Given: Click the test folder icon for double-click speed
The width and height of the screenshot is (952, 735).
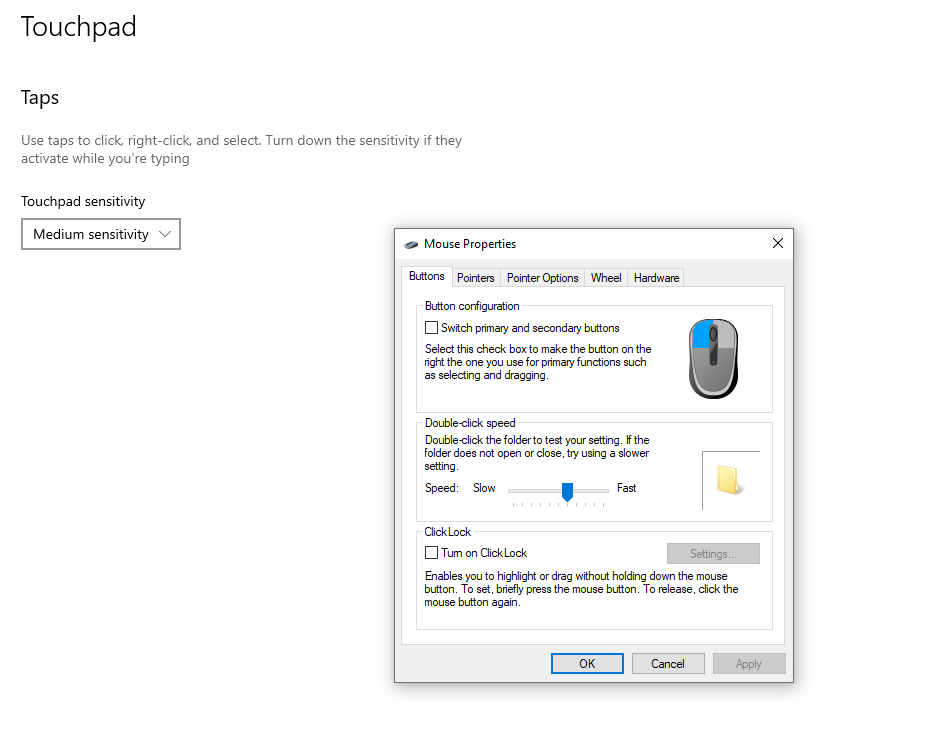Looking at the screenshot, I should click(x=728, y=480).
